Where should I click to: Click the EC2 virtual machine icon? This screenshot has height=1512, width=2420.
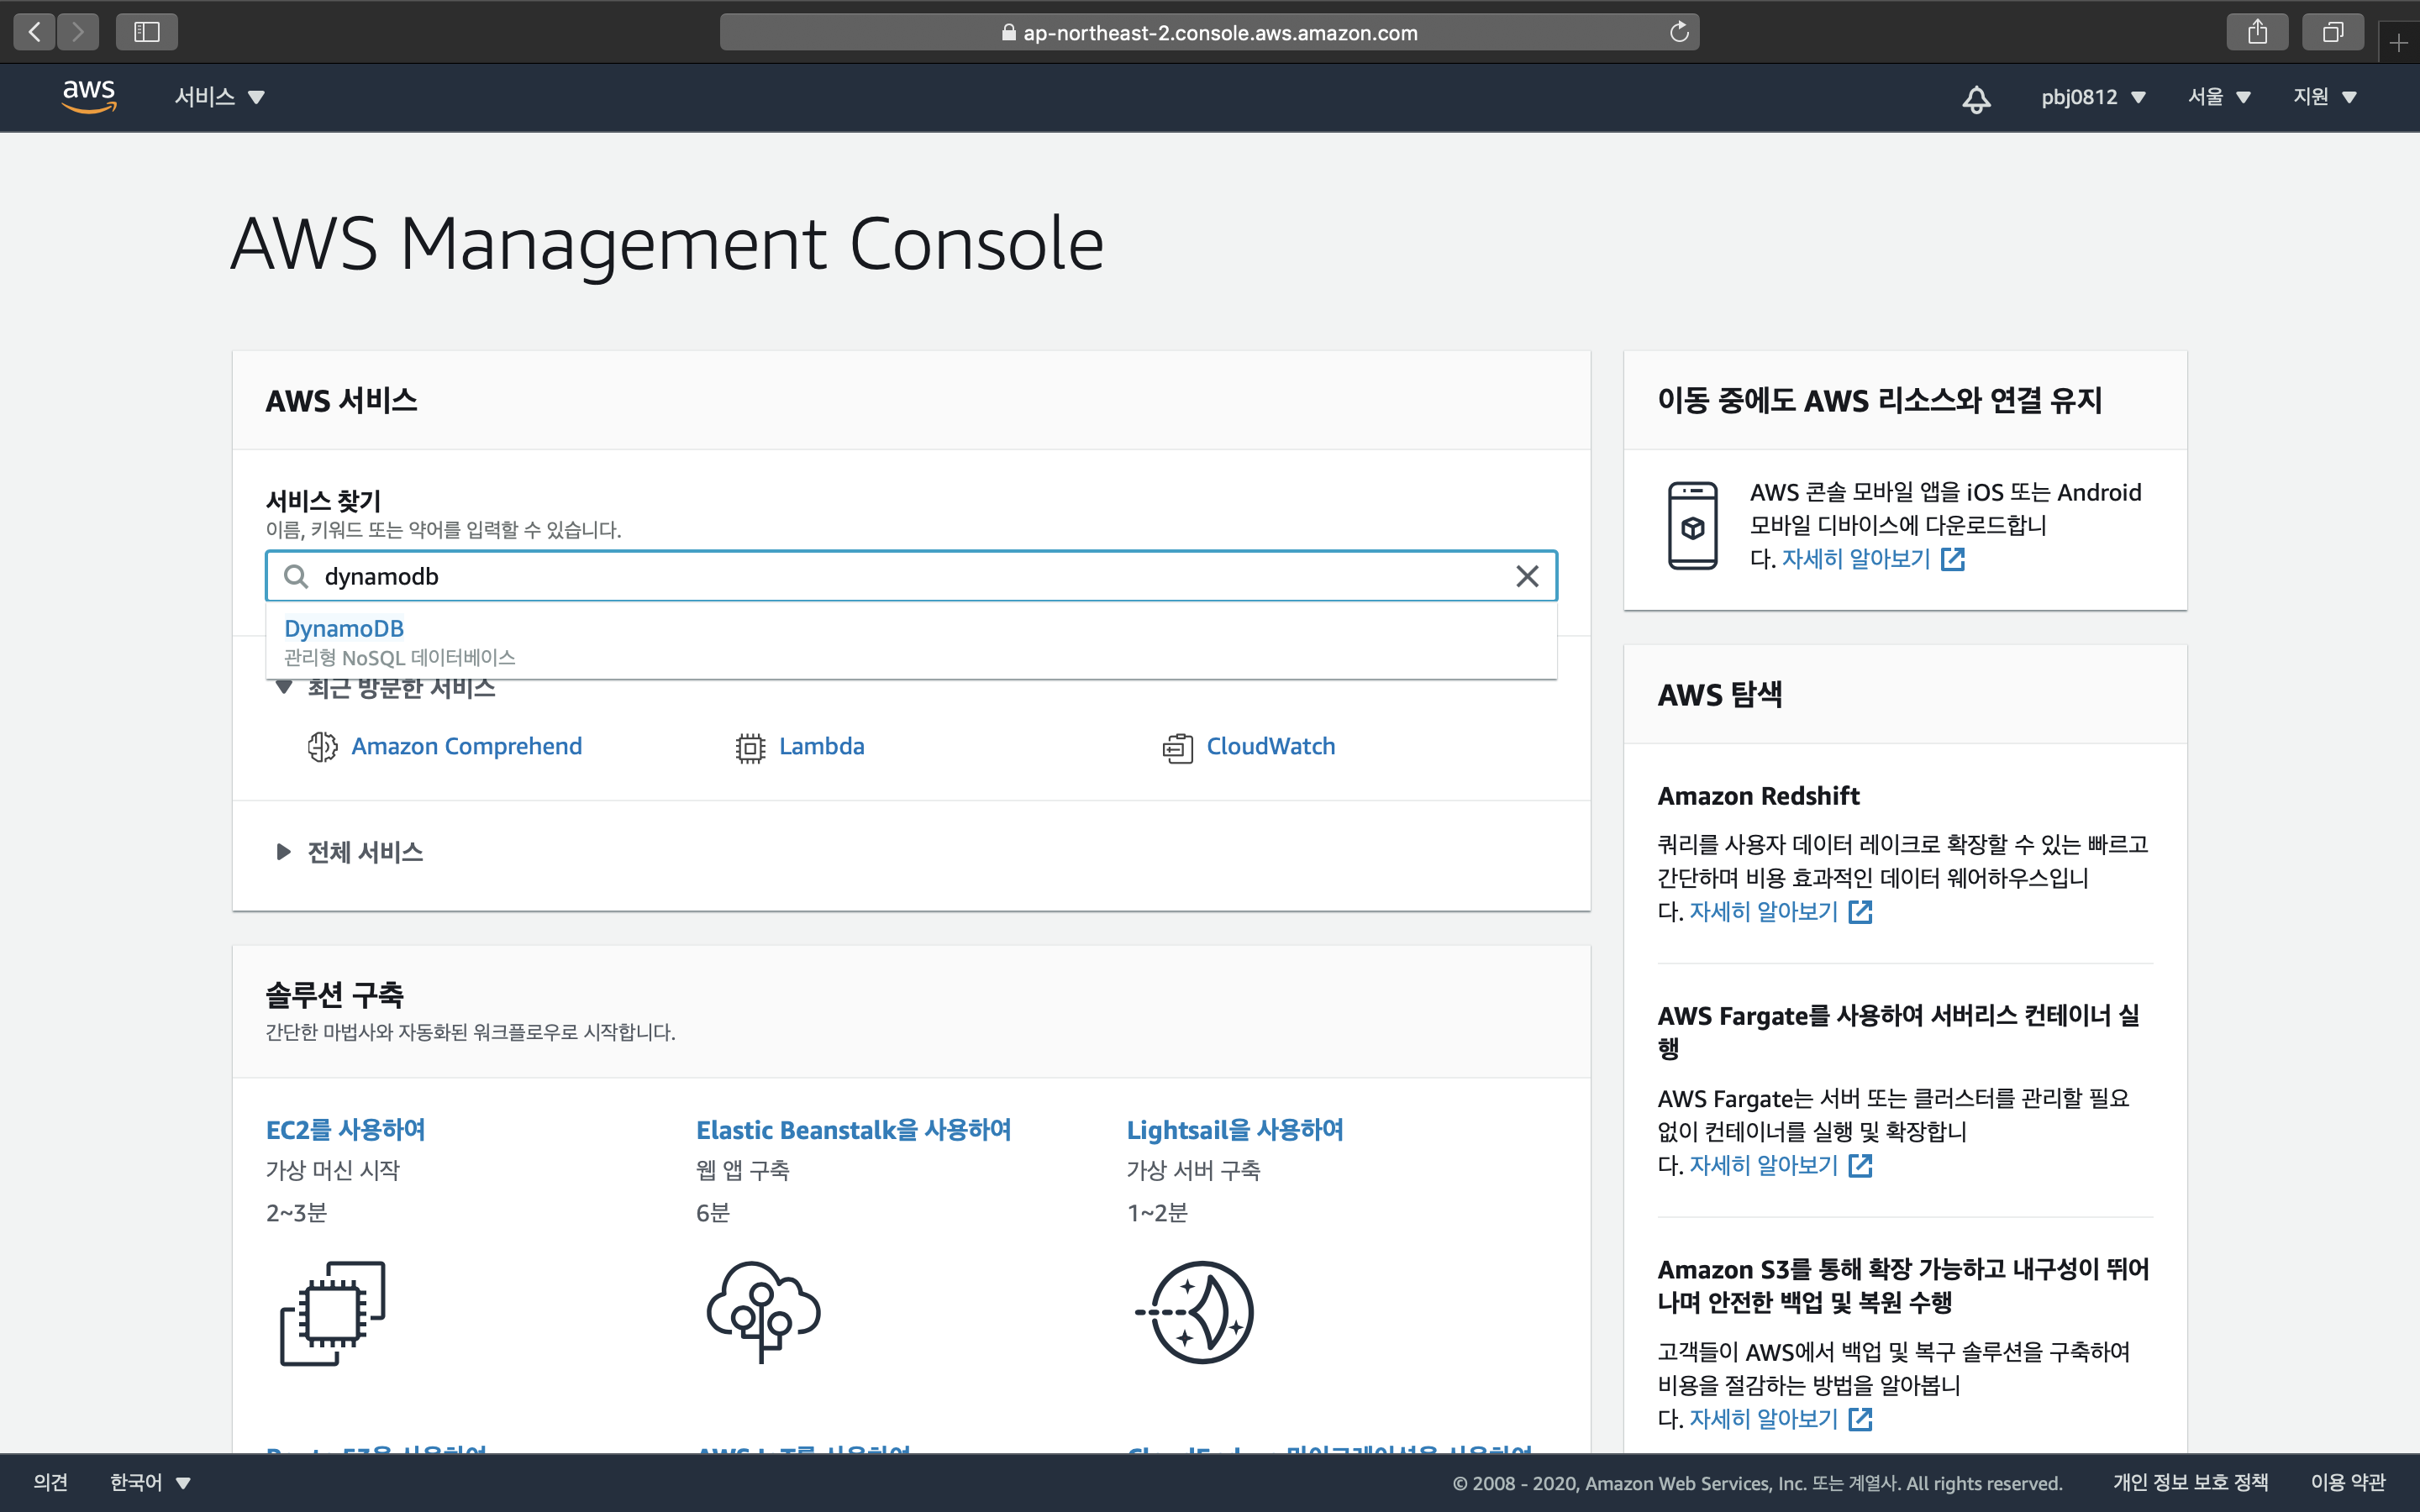tap(333, 1313)
